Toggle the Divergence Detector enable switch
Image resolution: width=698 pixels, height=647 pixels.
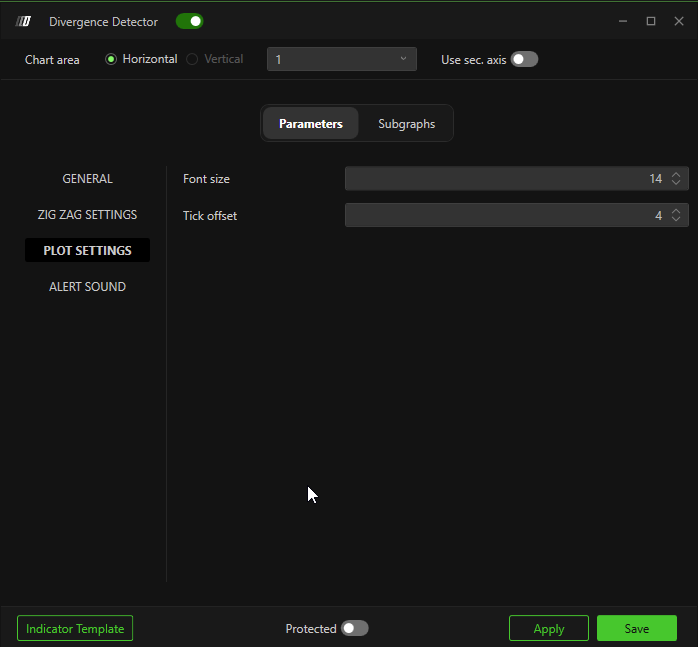pyautogui.click(x=189, y=21)
